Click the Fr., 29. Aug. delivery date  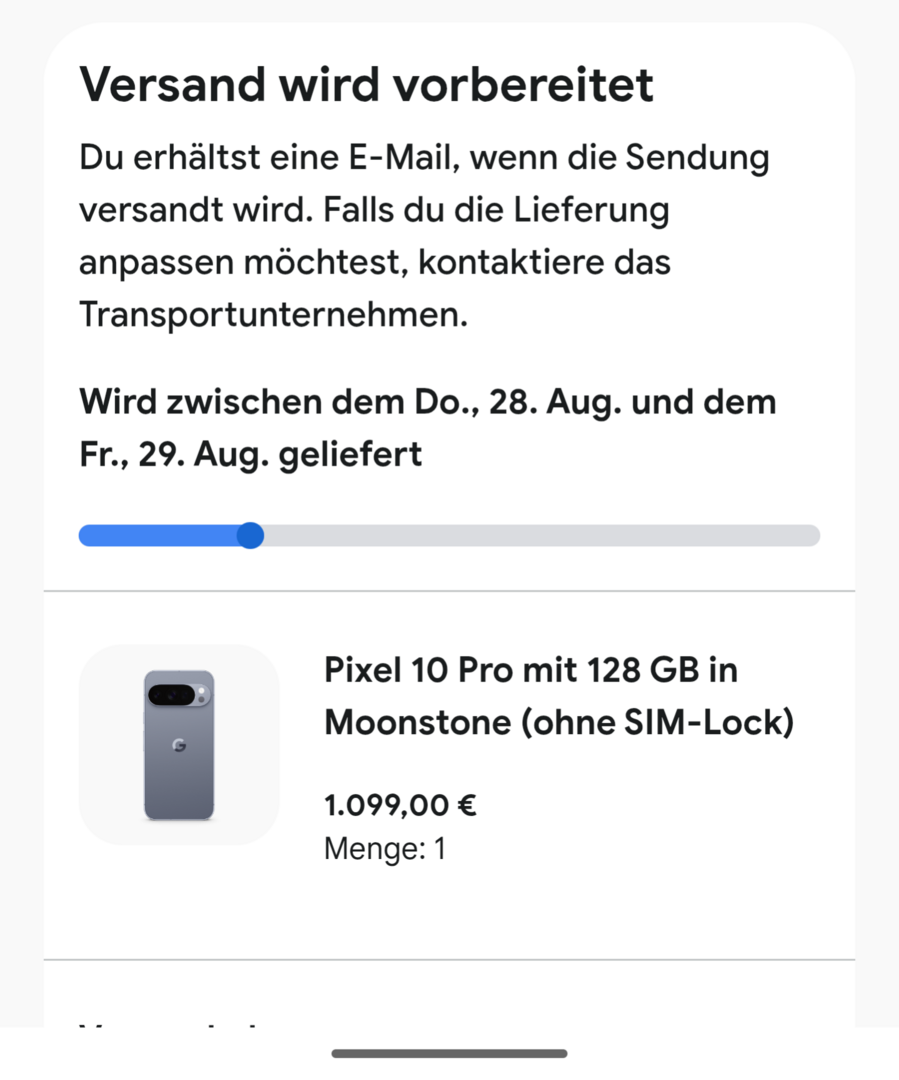click(x=160, y=455)
